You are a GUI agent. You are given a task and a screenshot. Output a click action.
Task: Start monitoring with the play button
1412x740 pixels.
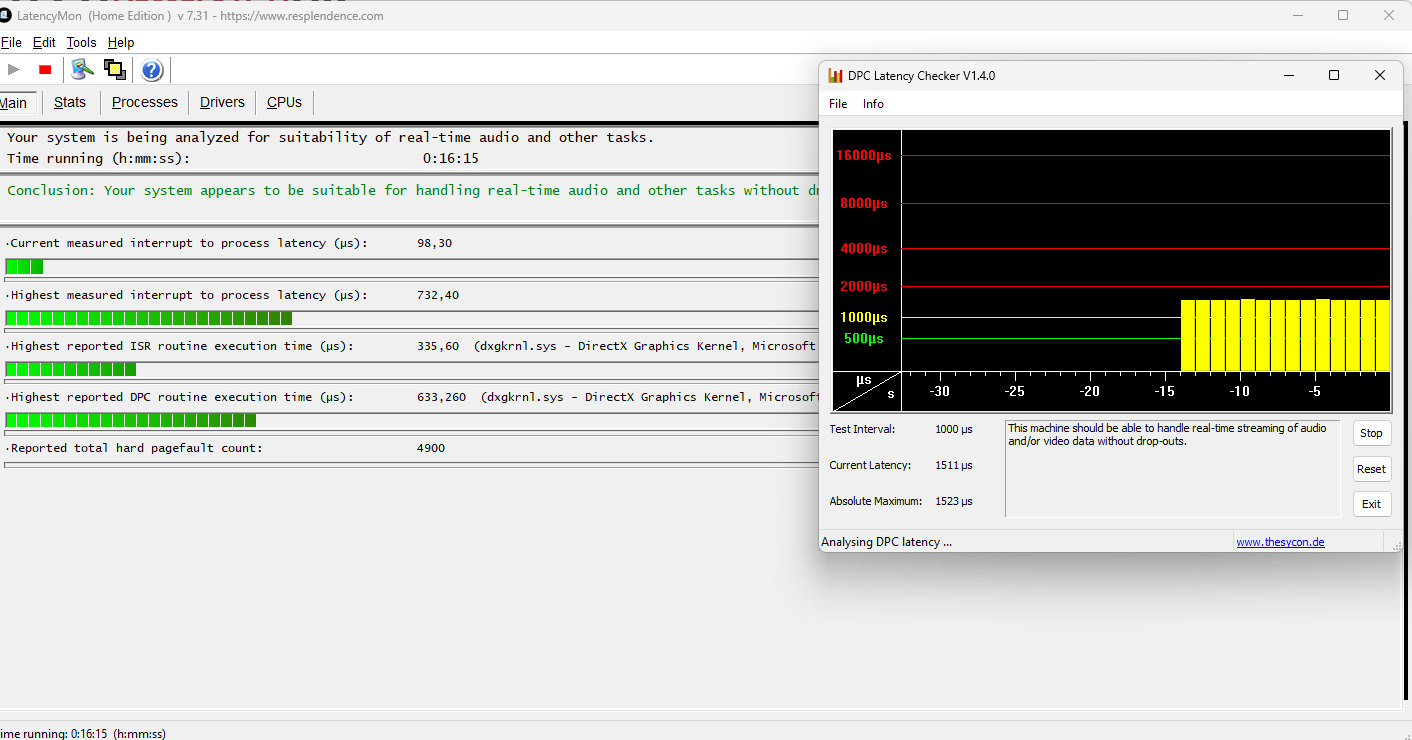click(x=14, y=69)
